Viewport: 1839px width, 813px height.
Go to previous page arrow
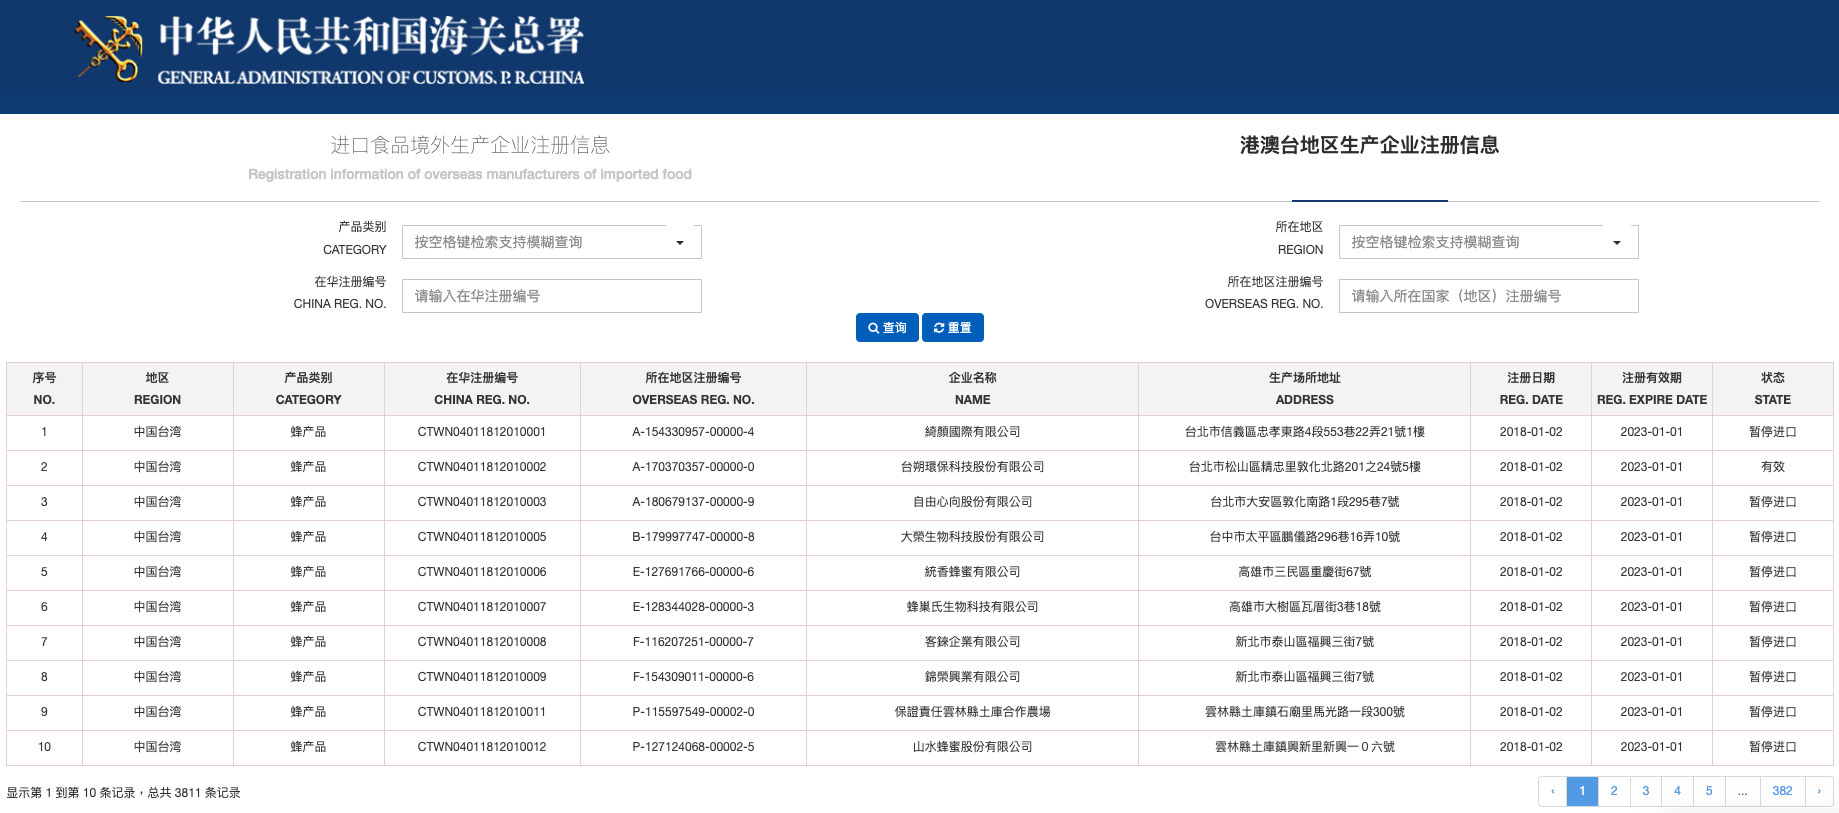1553,791
